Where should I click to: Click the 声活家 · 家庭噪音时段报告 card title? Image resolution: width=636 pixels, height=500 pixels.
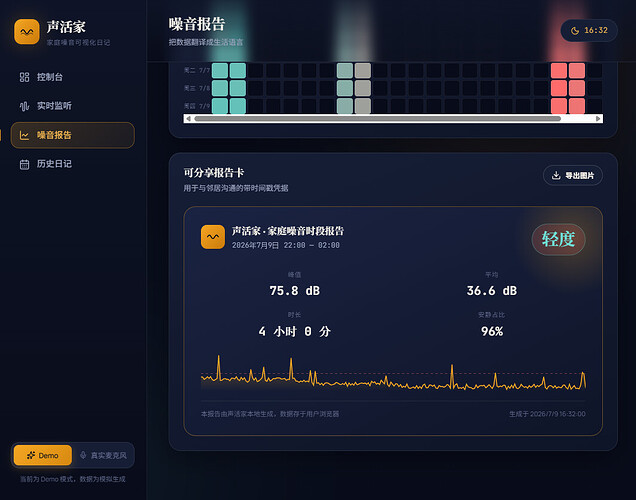coord(288,231)
